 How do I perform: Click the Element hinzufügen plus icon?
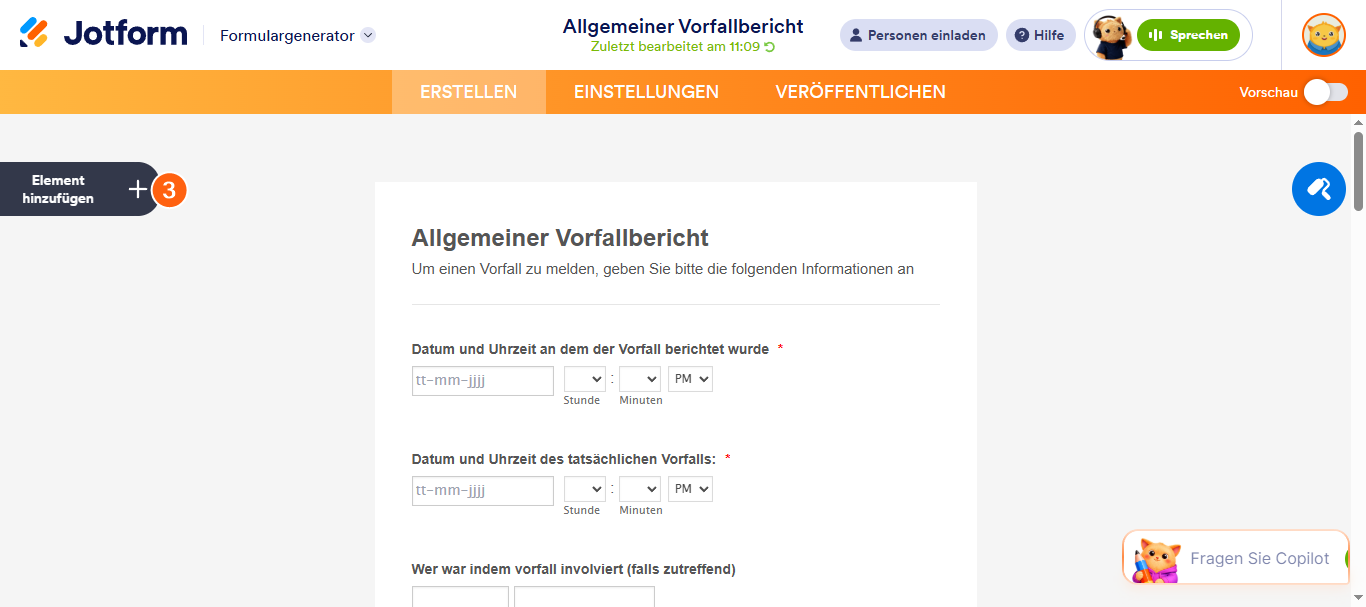click(x=138, y=189)
